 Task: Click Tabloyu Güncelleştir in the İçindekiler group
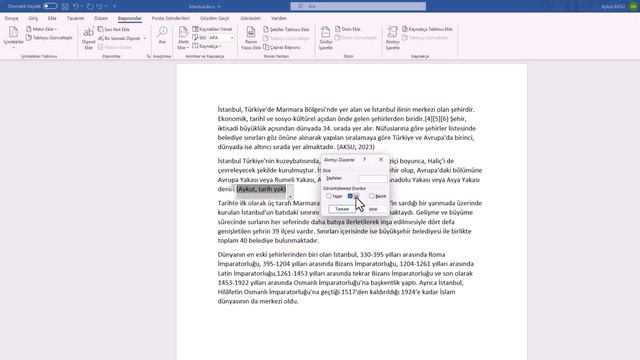(49, 38)
